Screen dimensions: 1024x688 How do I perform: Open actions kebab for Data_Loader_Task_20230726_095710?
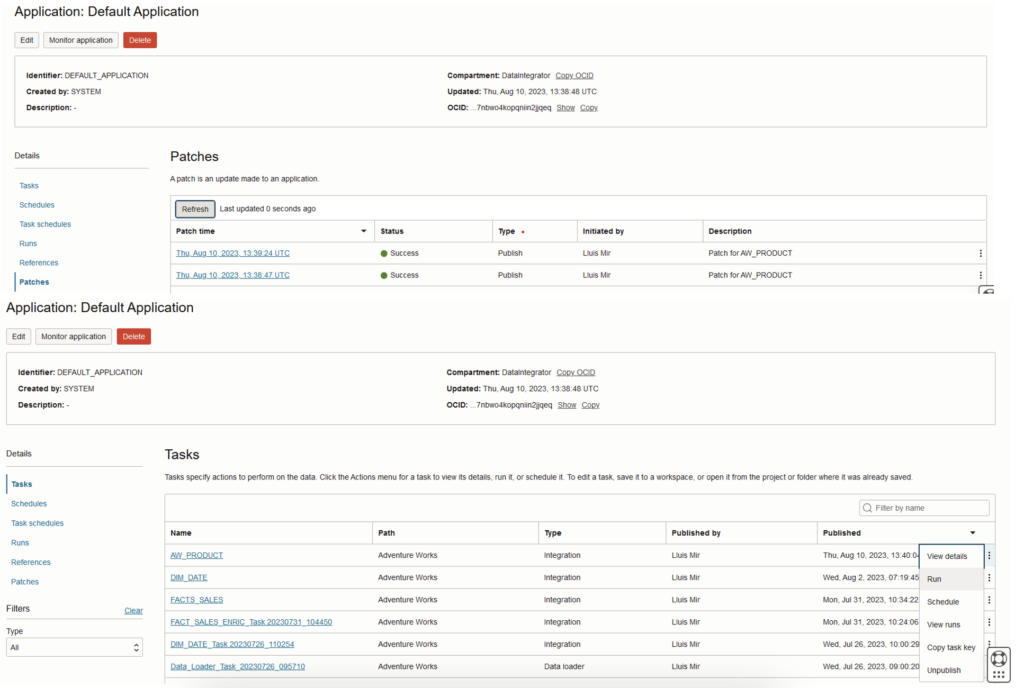(989, 666)
